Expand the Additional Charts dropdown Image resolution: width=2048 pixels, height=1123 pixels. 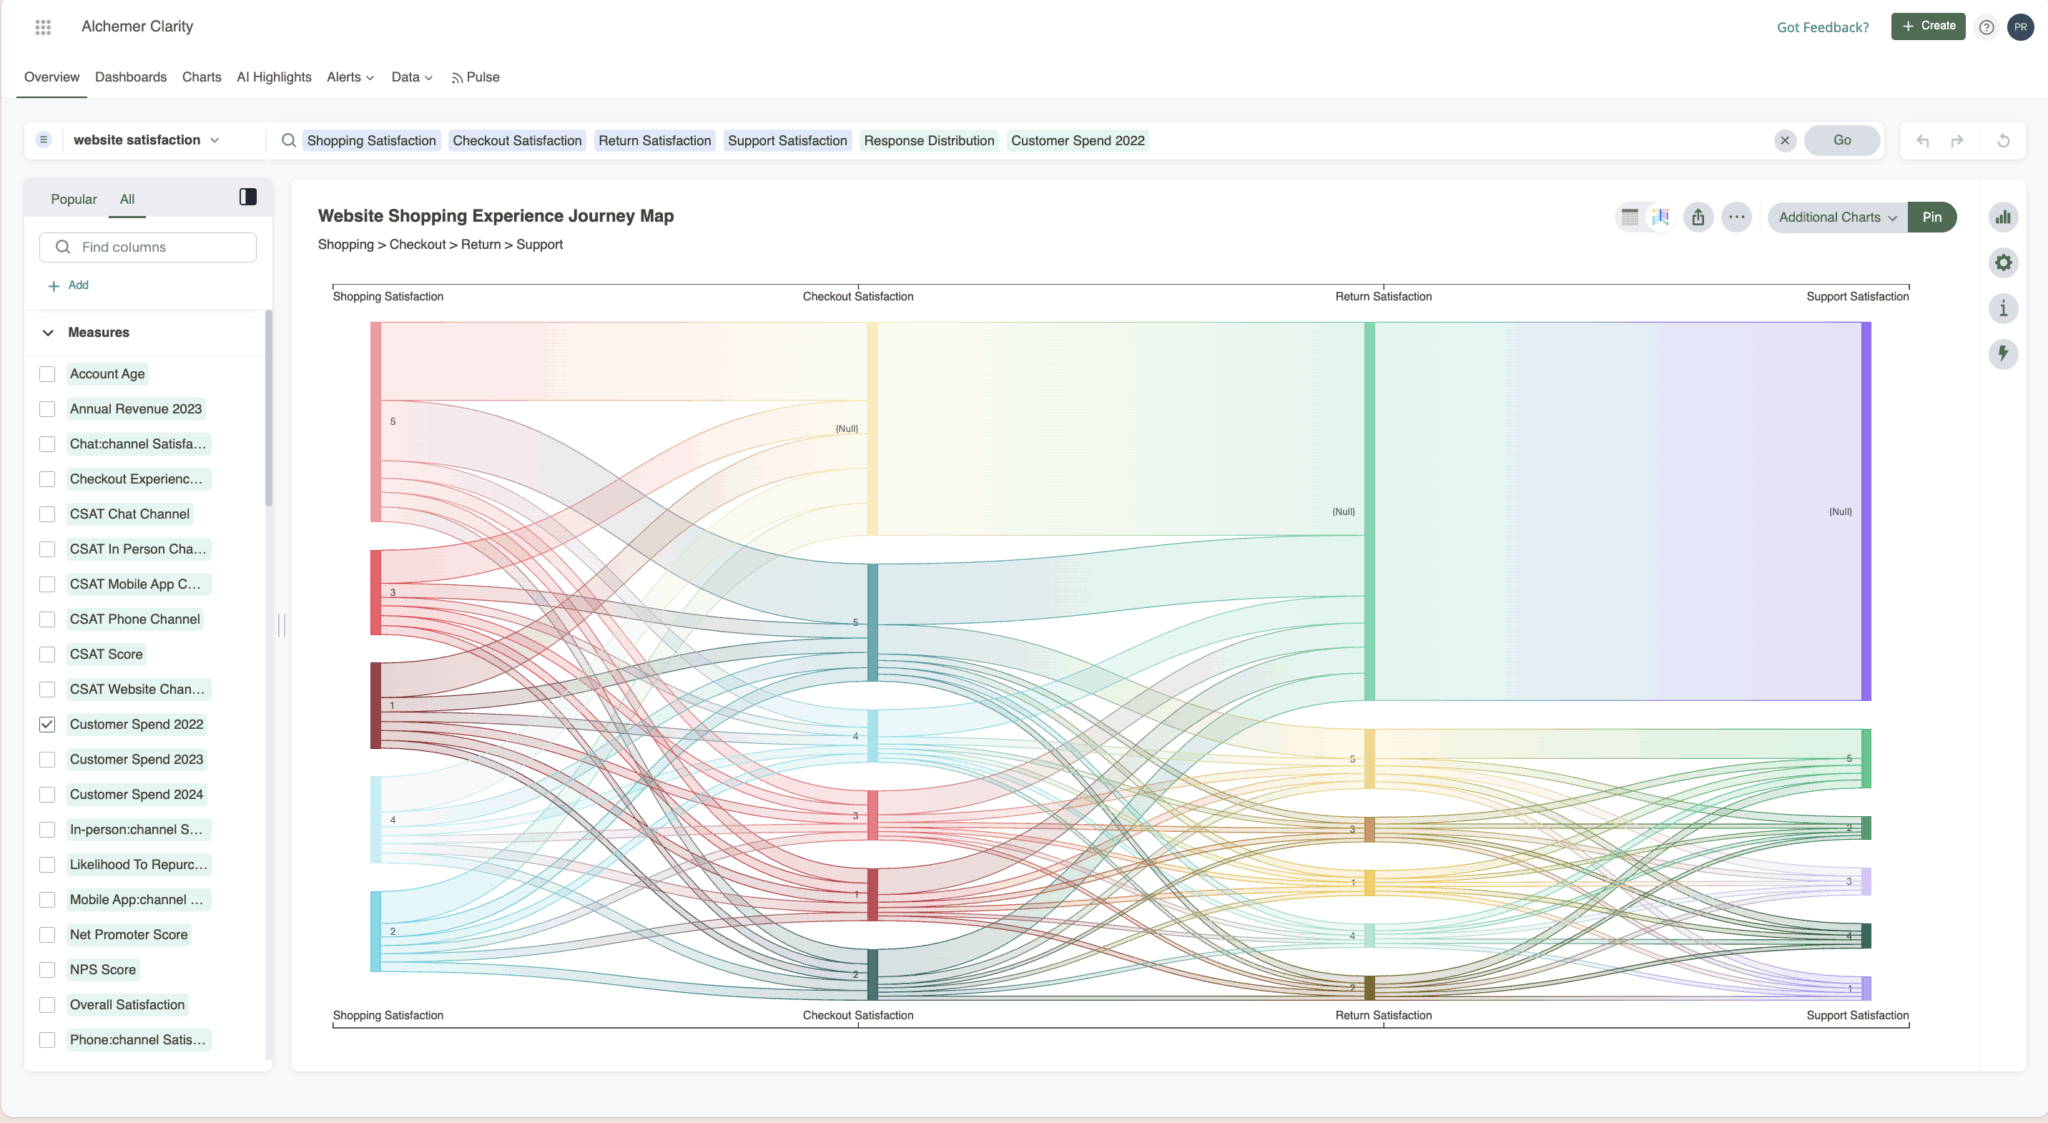pyautogui.click(x=1836, y=217)
